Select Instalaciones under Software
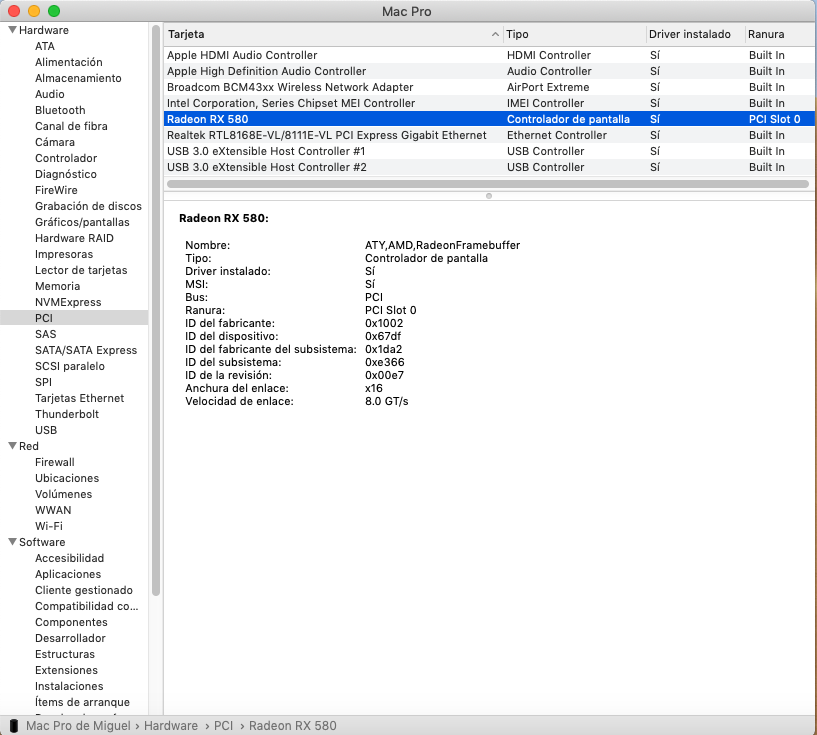 (x=69, y=687)
